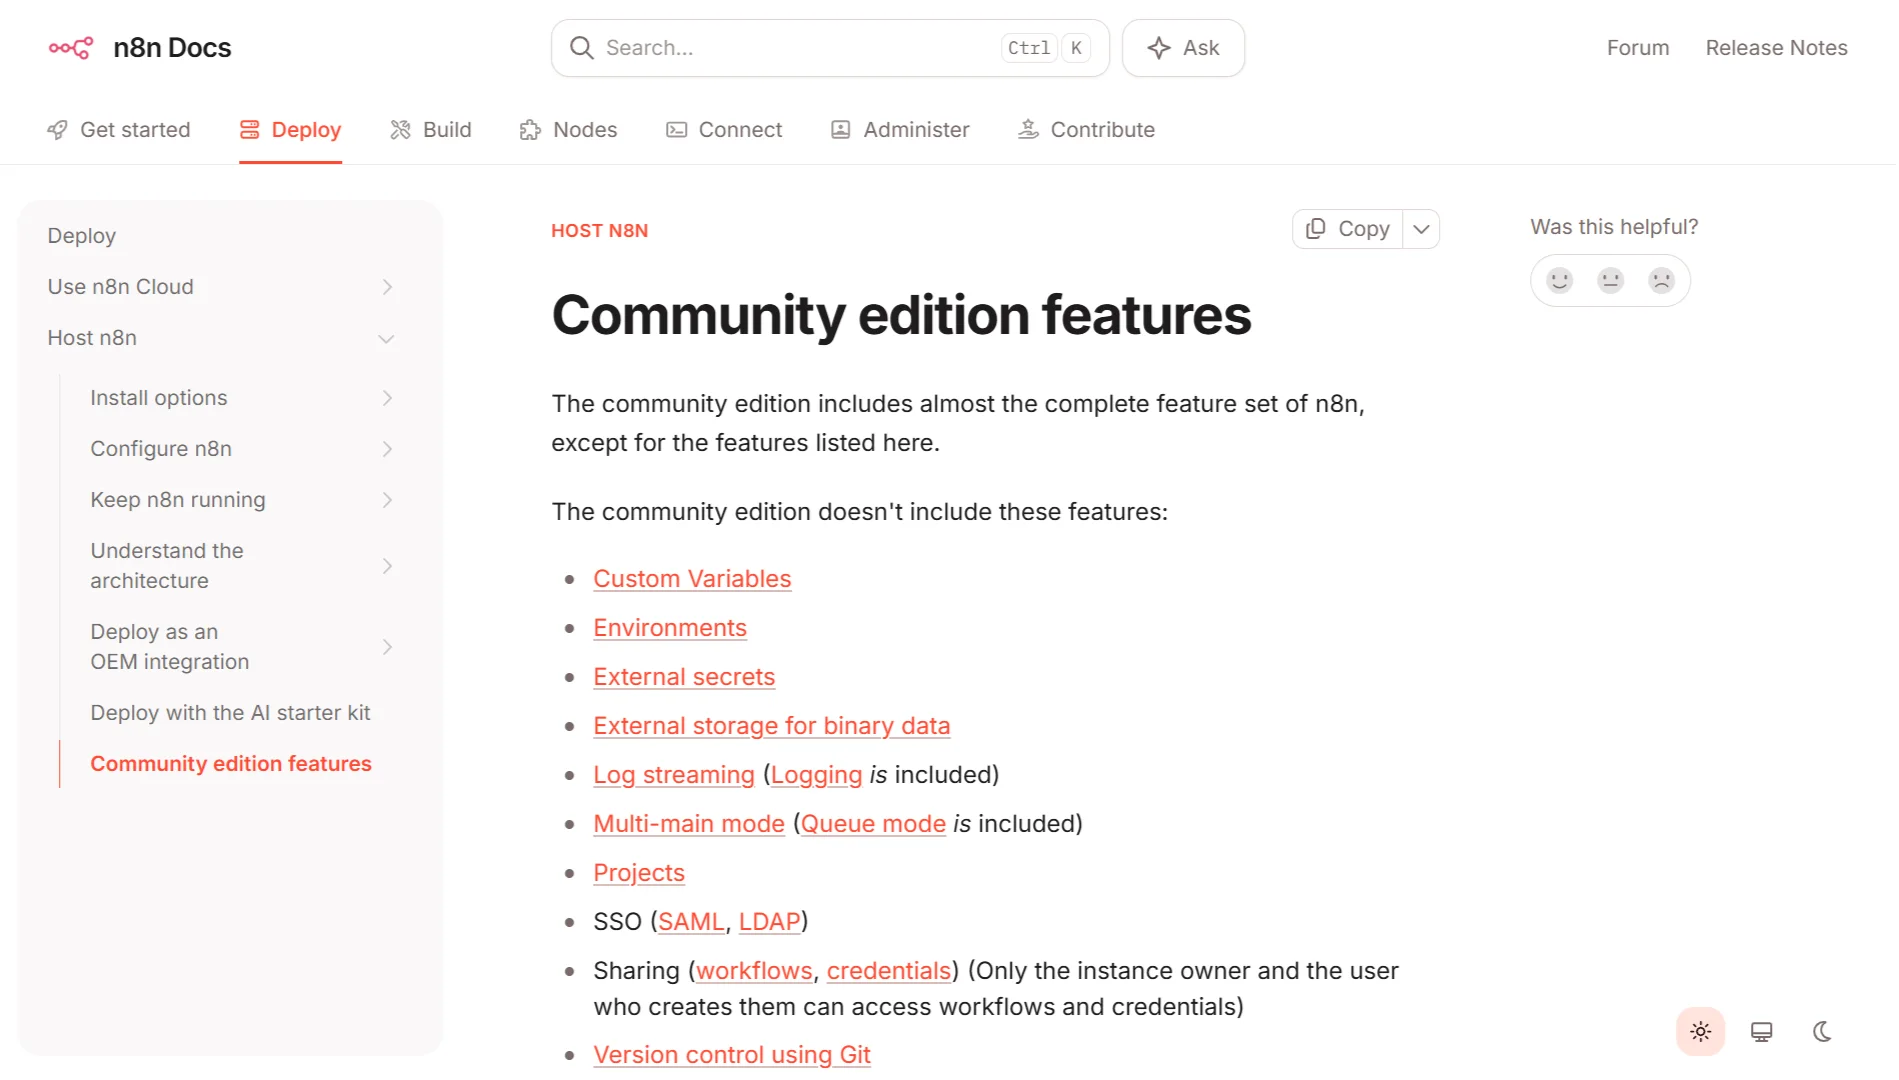This screenshot has width=1899, height=1080.
Task: Open the Logging link
Action: (x=816, y=775)
